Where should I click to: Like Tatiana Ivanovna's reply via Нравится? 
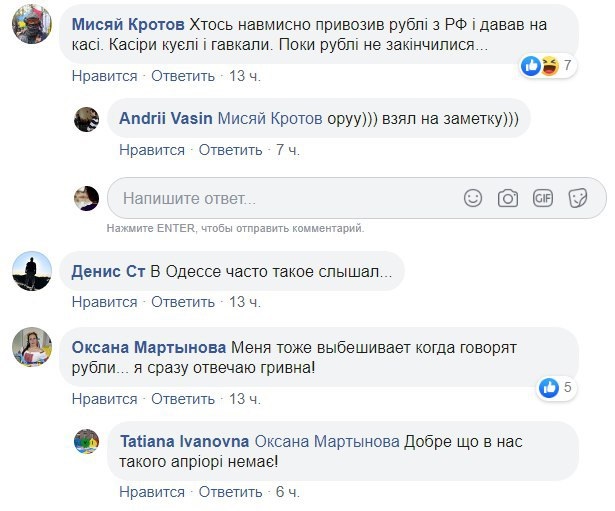click(x=152, y=492)
